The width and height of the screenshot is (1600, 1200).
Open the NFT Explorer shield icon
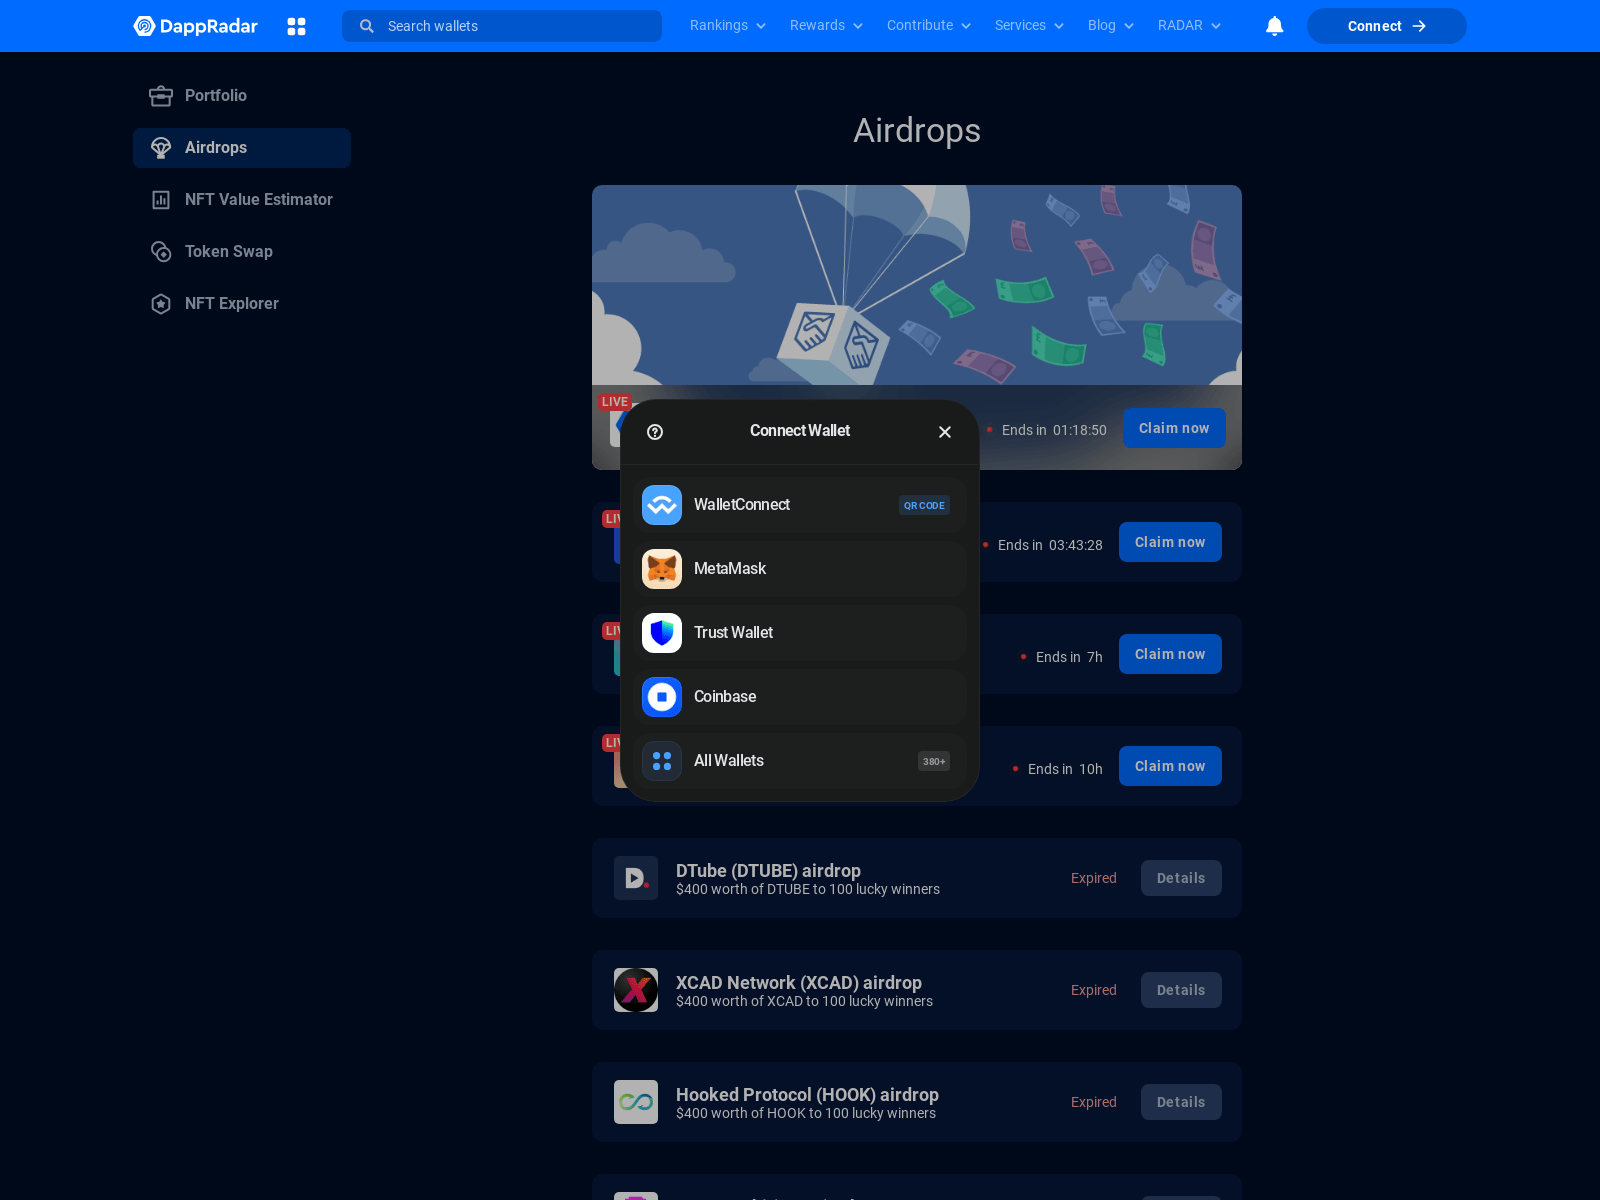pyautogui.click(x=161, y=303)
